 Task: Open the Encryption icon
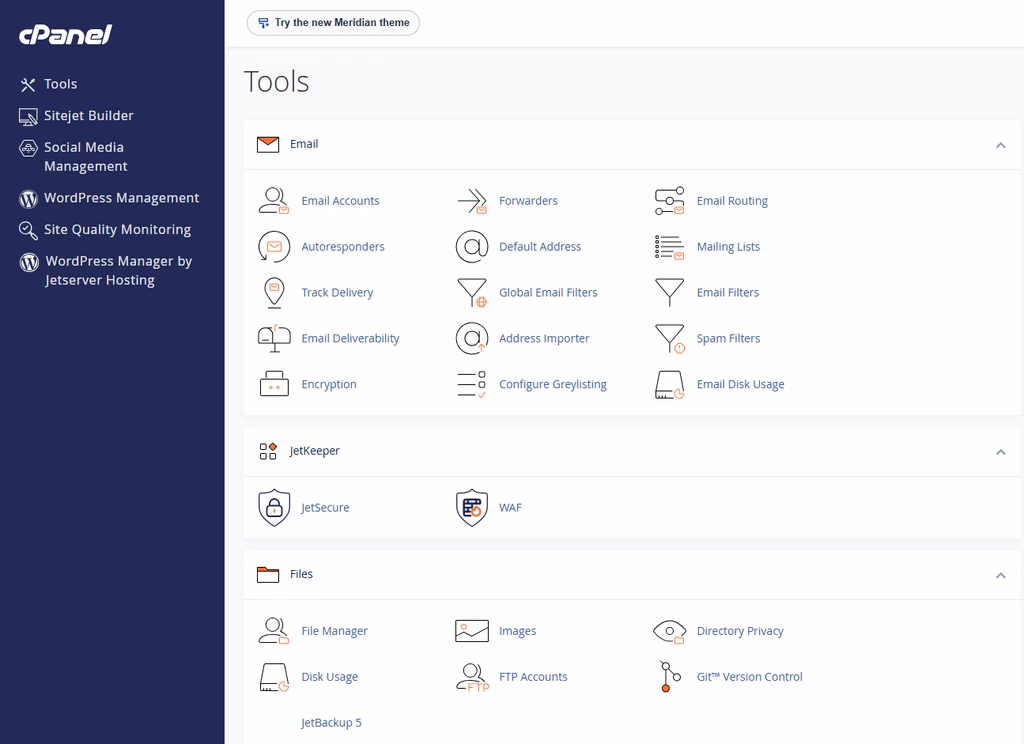274,384
